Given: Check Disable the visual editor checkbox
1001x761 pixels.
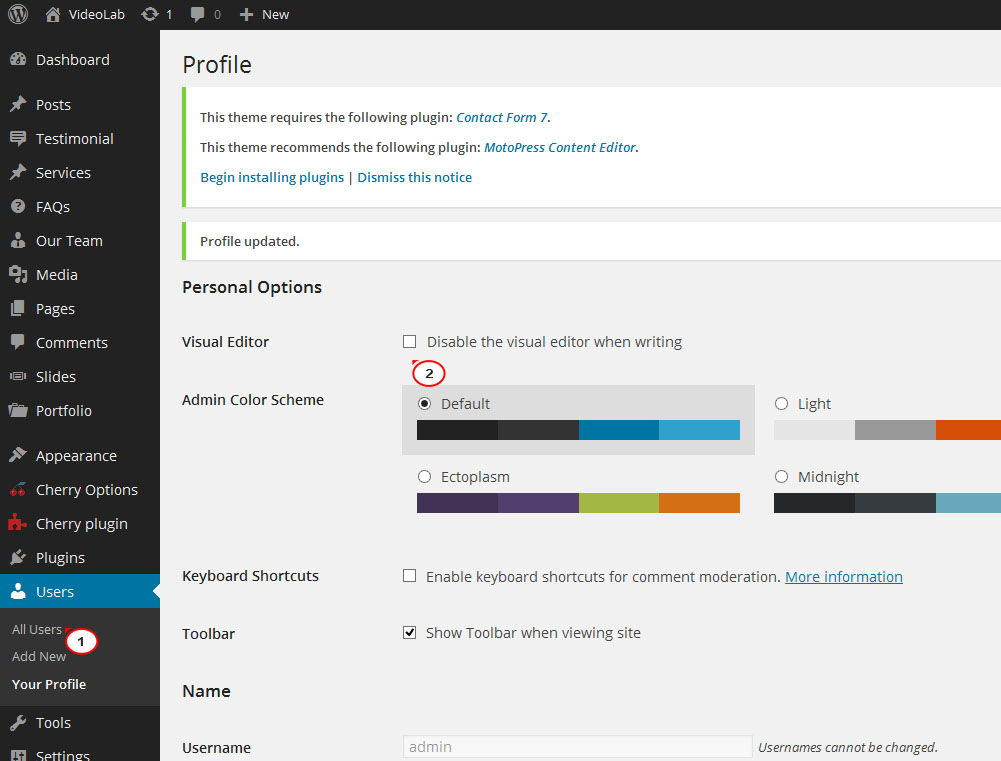Looking at the screenshot, I should click(x=409, y=342).
